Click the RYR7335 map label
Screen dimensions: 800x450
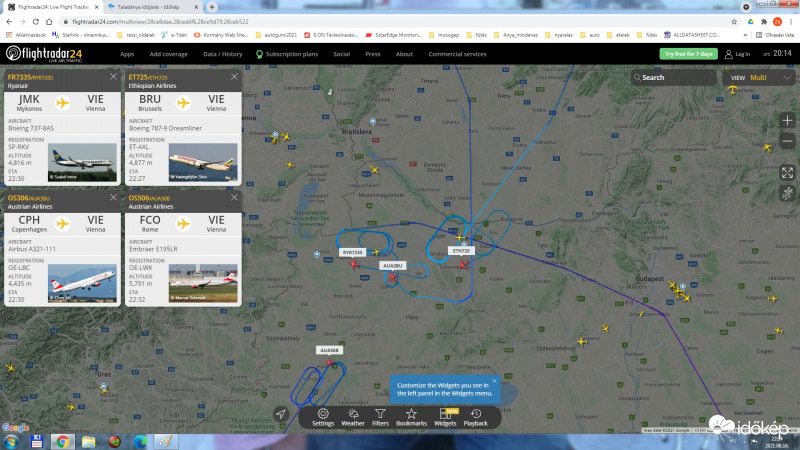[x=352, y=252]
